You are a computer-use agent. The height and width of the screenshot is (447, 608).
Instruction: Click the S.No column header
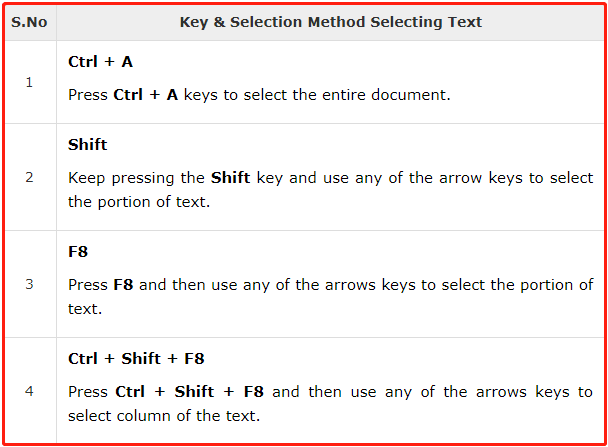(29, 22)
